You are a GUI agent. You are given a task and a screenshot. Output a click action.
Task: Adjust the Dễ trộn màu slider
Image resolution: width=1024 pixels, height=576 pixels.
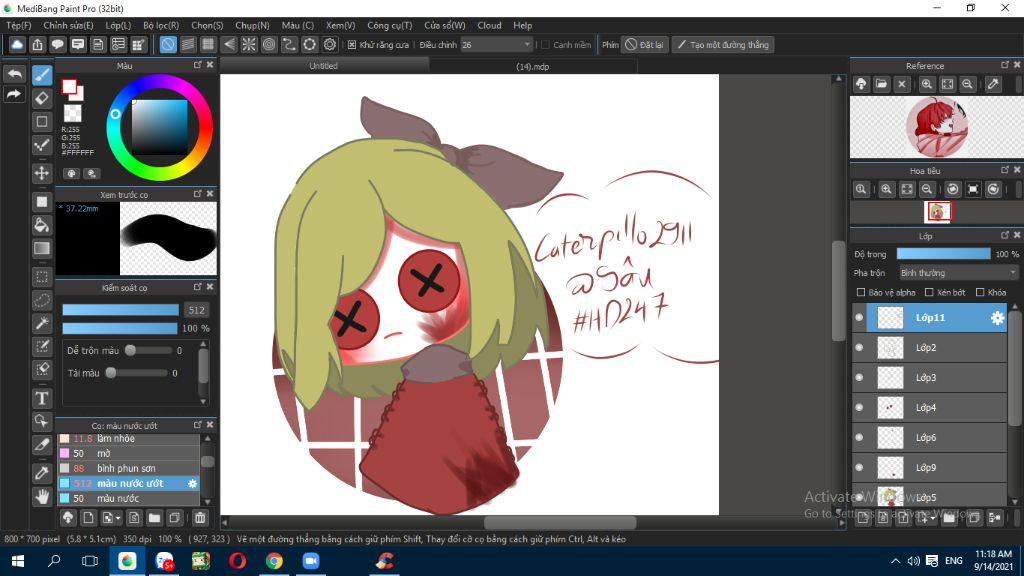(150, 351)
